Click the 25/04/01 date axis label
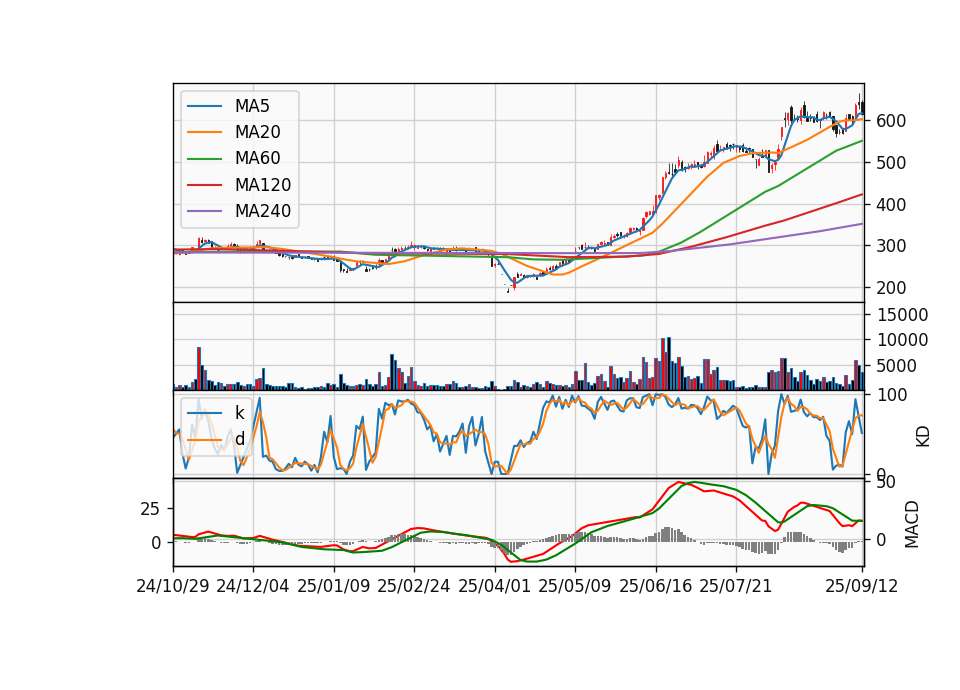Screen dimensions: 960x690 [x=495, y=586]
